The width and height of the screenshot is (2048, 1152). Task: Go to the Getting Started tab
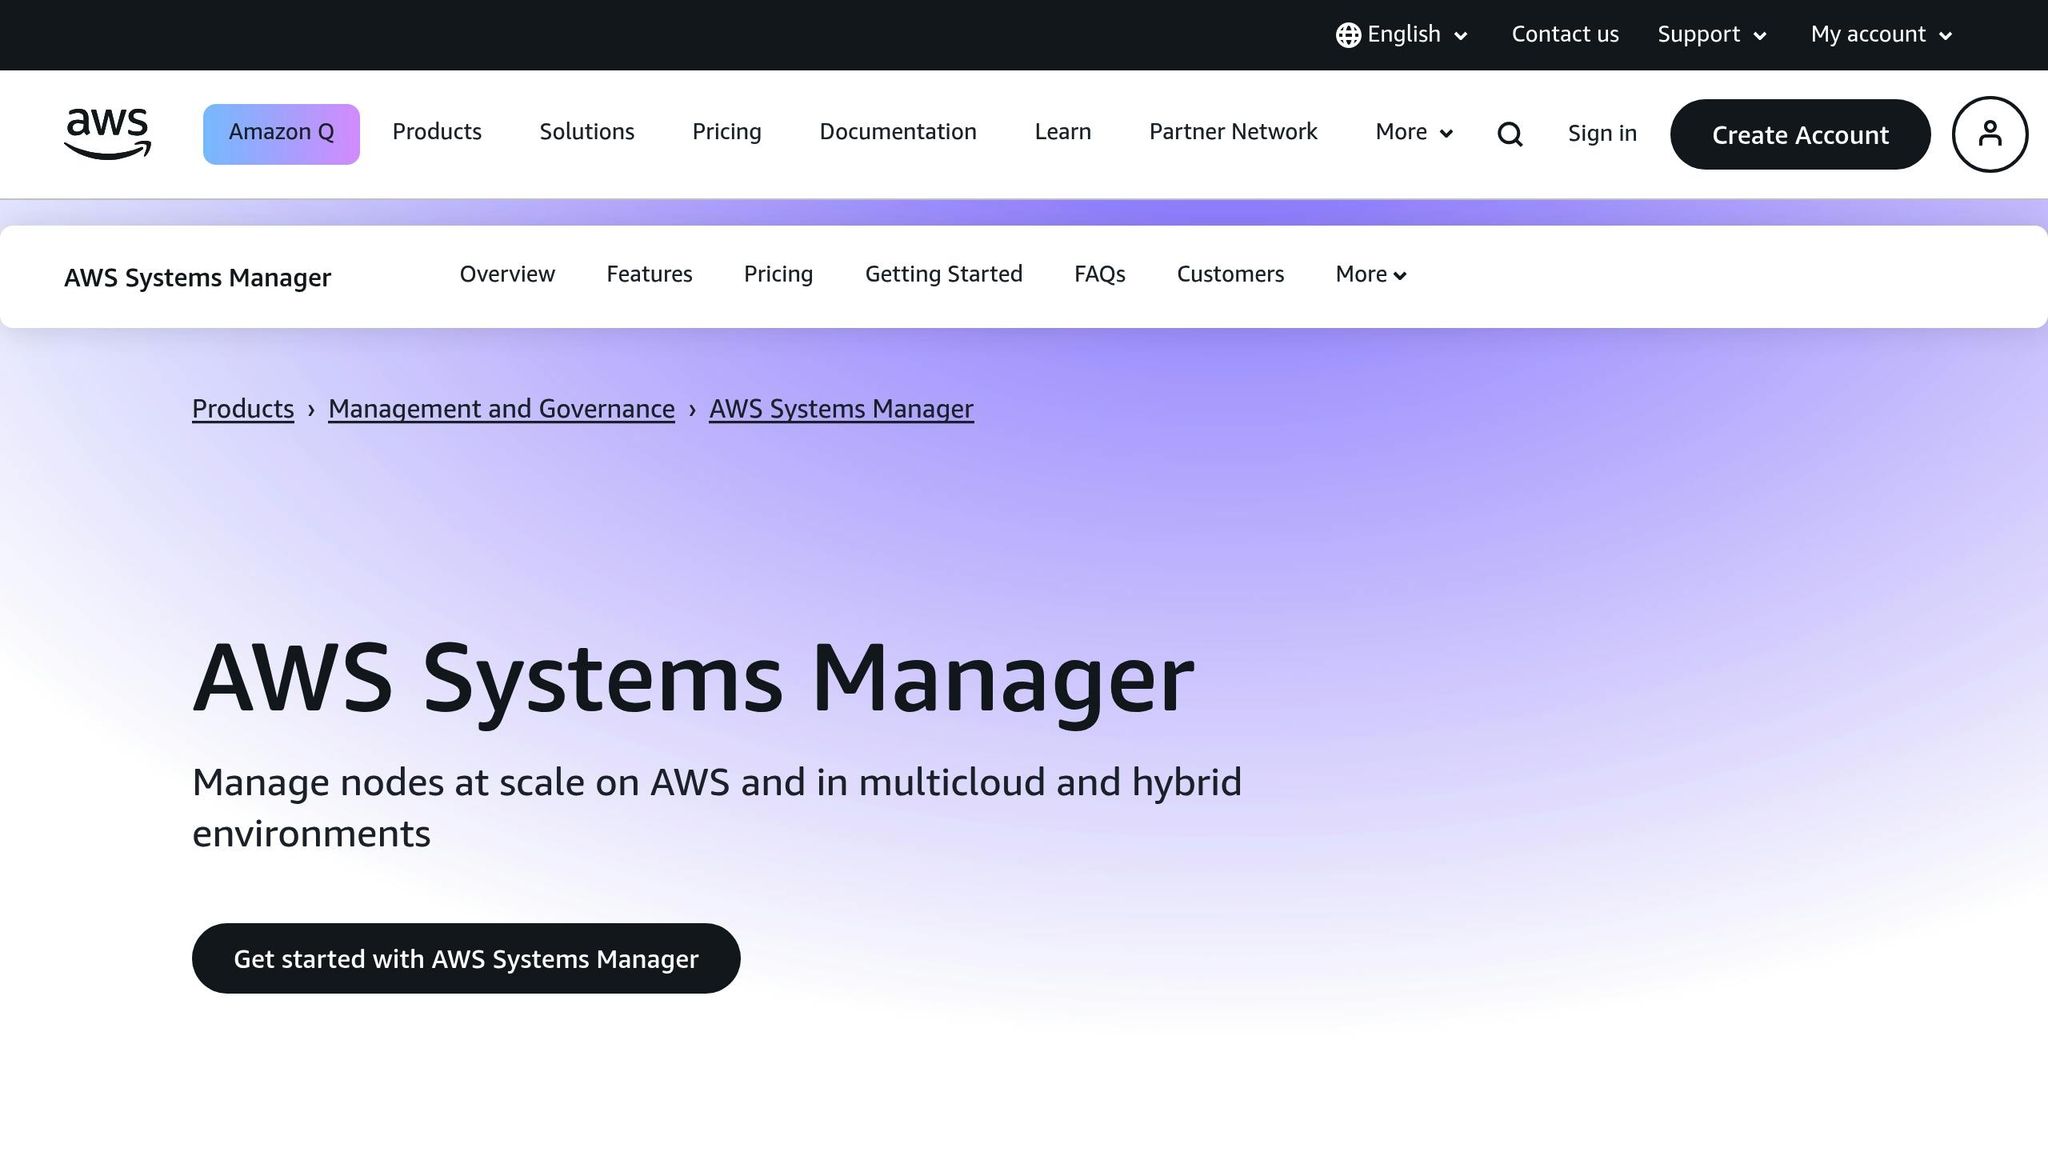[943, 274]
